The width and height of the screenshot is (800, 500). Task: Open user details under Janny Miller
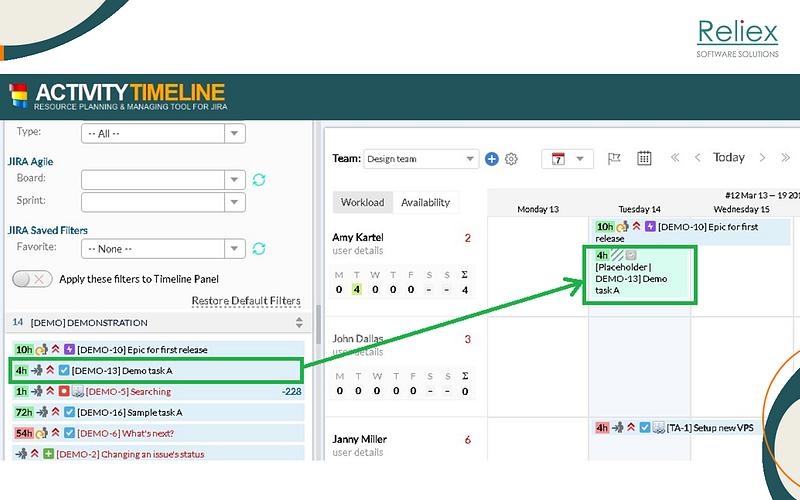[358, 452]
